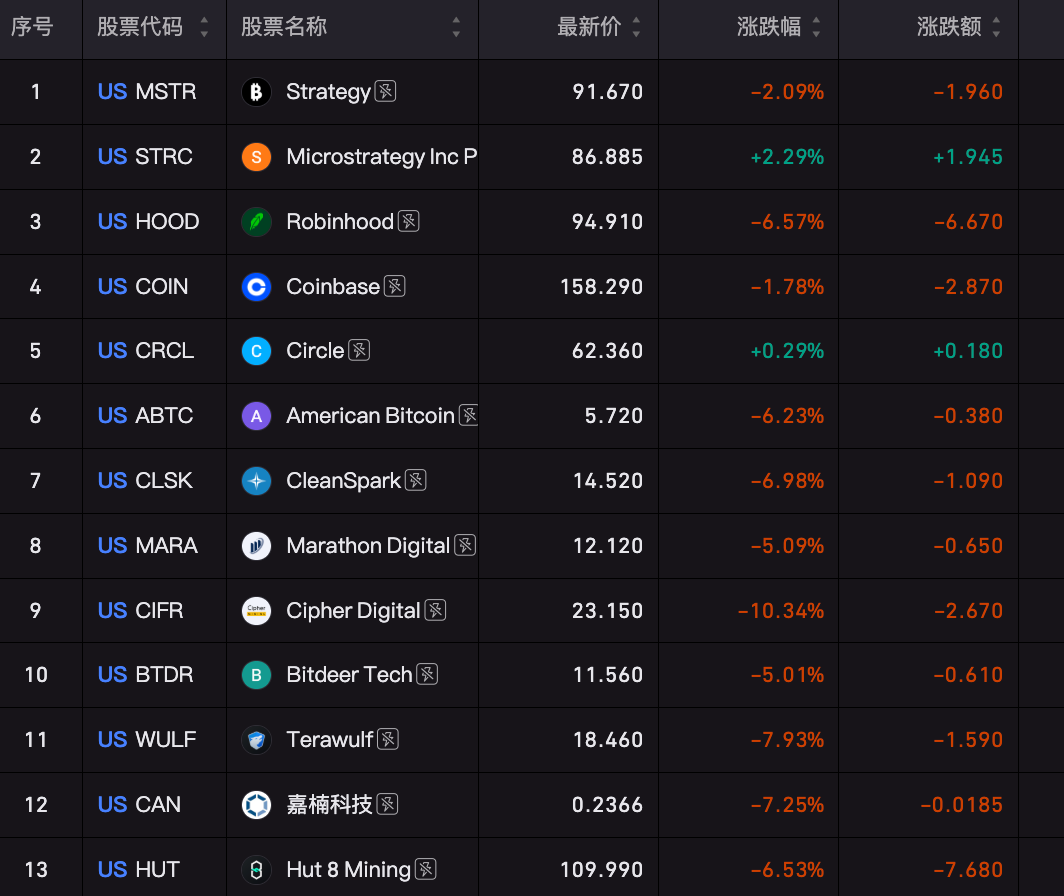Click the Coinbase blue logo icon
Viewport: 1064px width, 896px height.
click(x=256, y=287)
